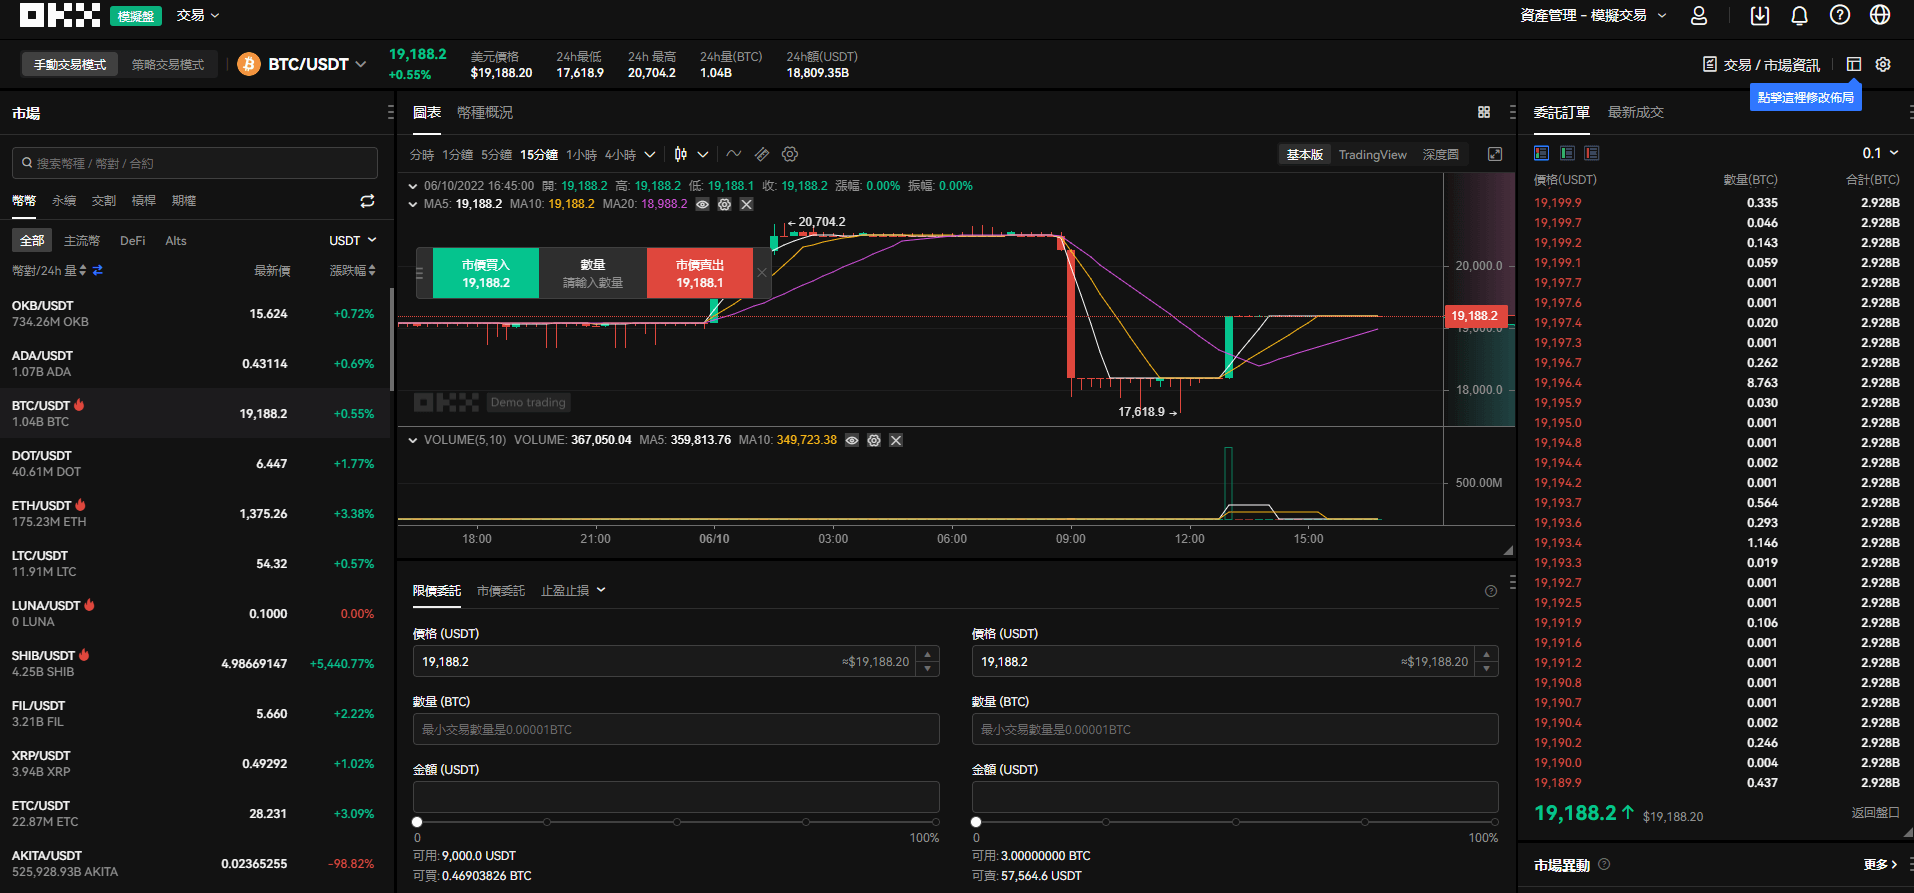Switch to the 最新成交 tab
The image size is (1914, 893).
[1635, 112]
